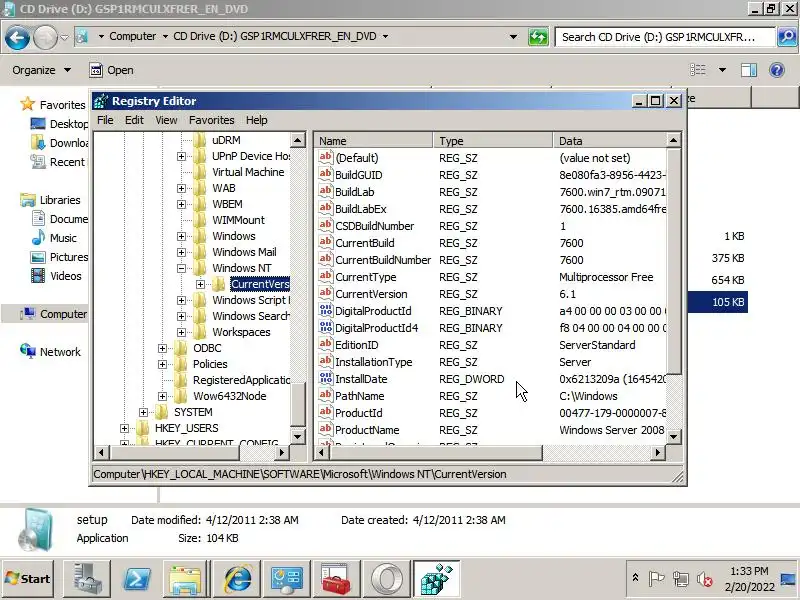
Task: Expand the Wow6432Node registry key
Action: (162, 396)
